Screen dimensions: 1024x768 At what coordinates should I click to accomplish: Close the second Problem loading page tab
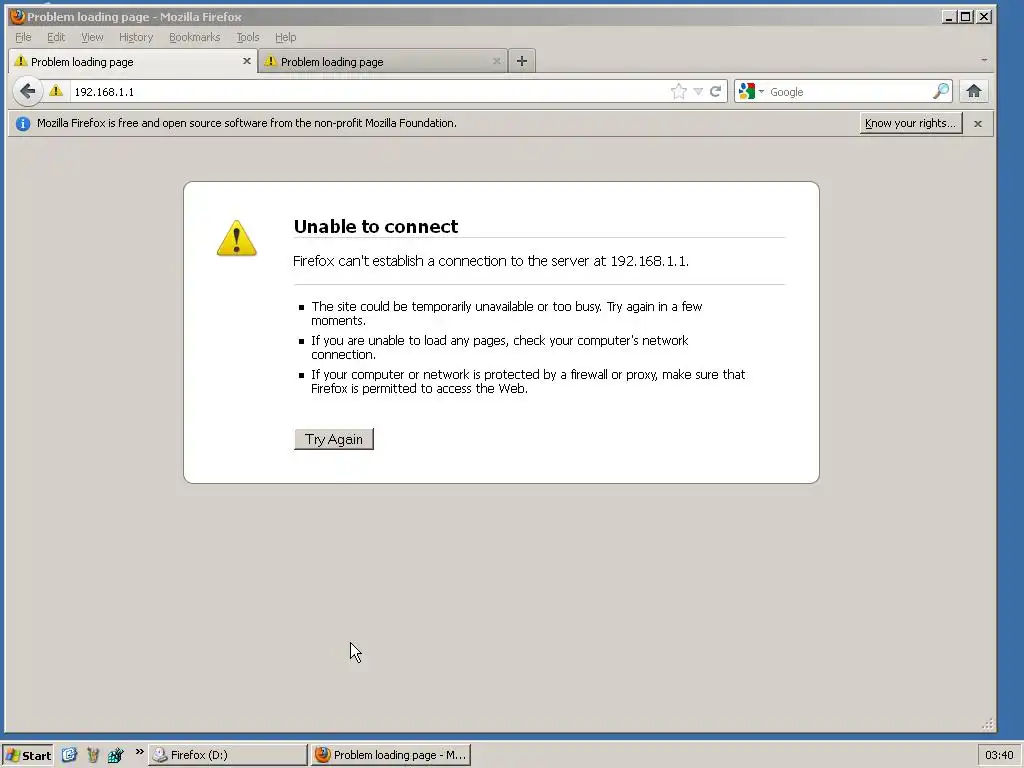[x=496, y=61]
